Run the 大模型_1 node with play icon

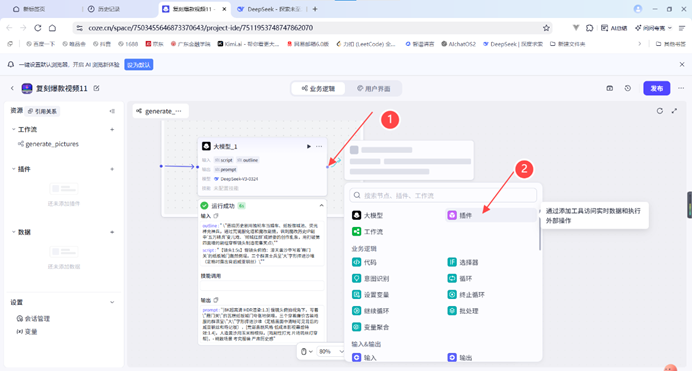coord(308,146)
